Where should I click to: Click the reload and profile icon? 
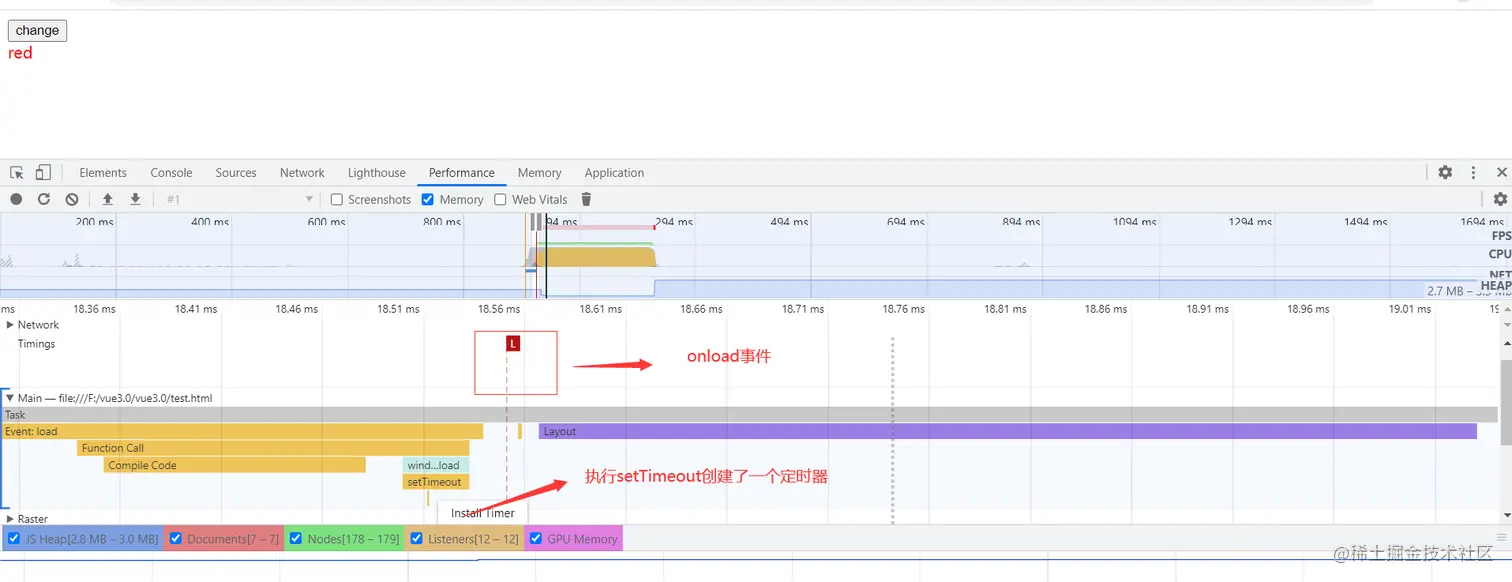44,199
